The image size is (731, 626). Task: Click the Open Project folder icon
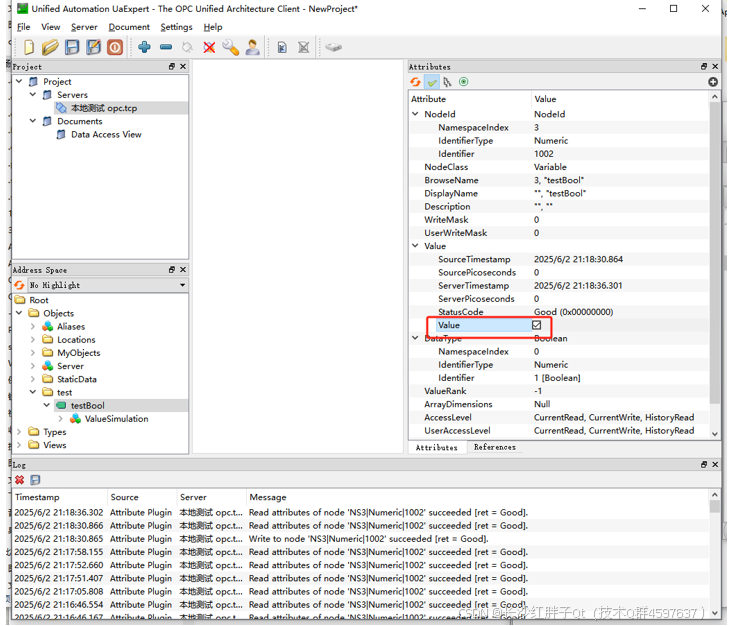click(x=50, y=47)
